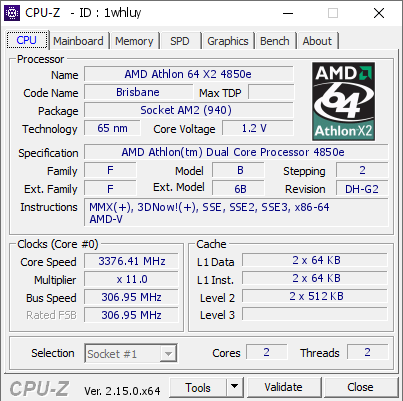The height and width of the screenshot is (401, 403).
Task: Click the Rated FSB value field
Action: tap(131, 315)
